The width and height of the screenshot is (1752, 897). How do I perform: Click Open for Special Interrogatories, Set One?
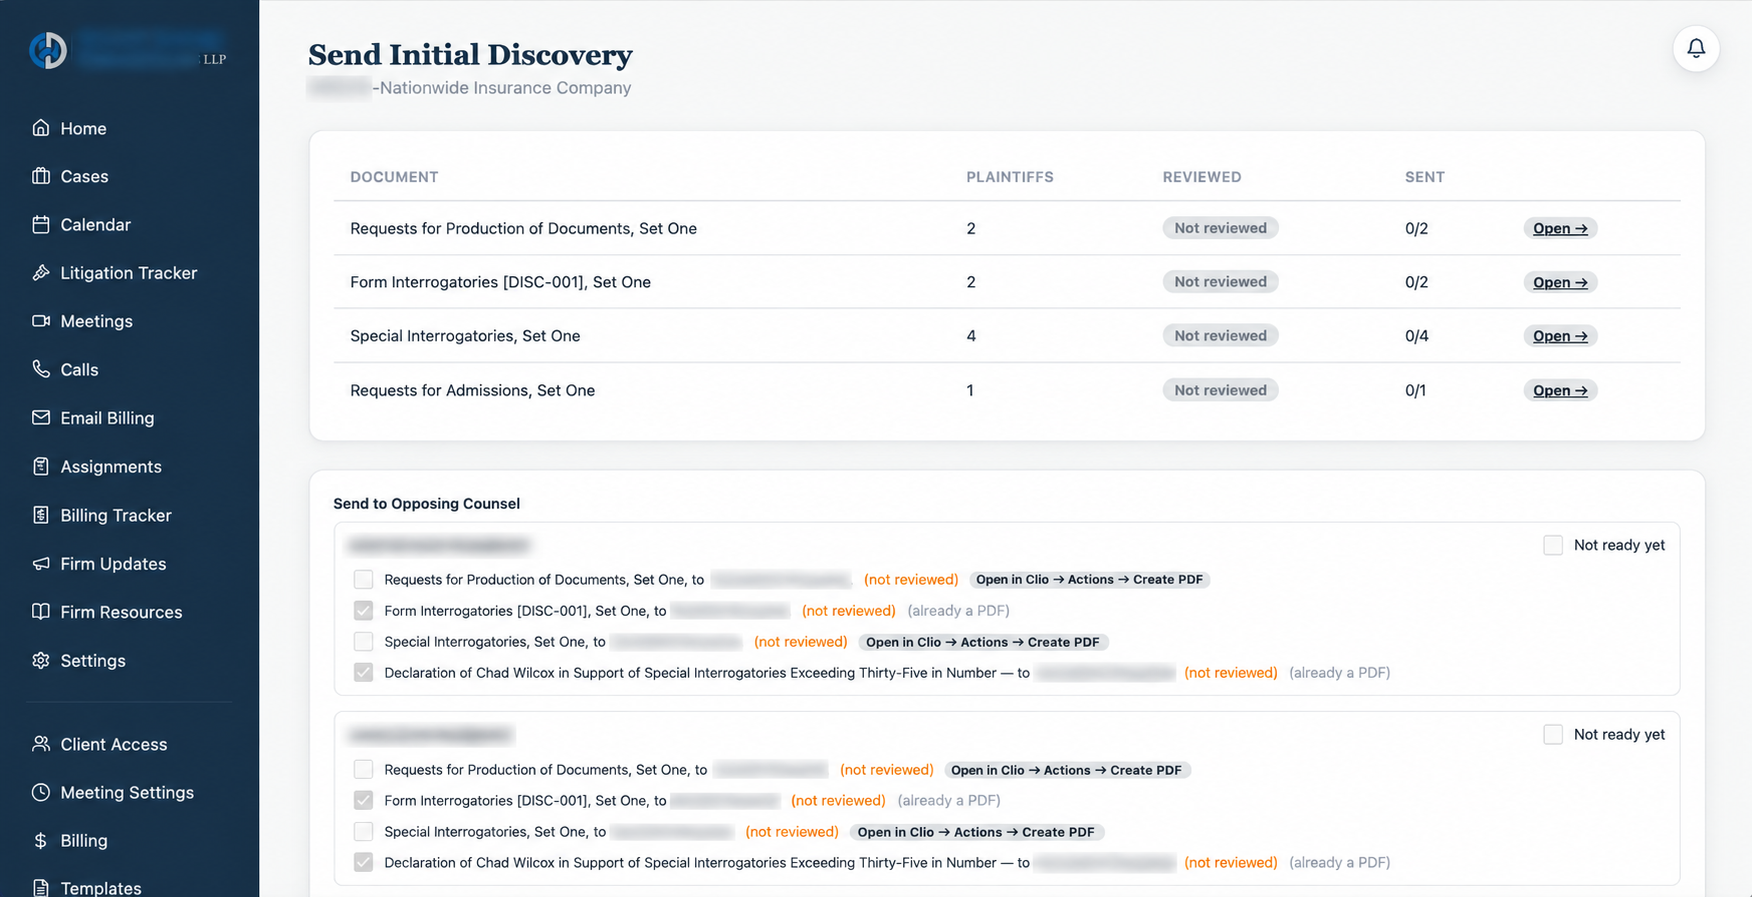[1560, 336]
